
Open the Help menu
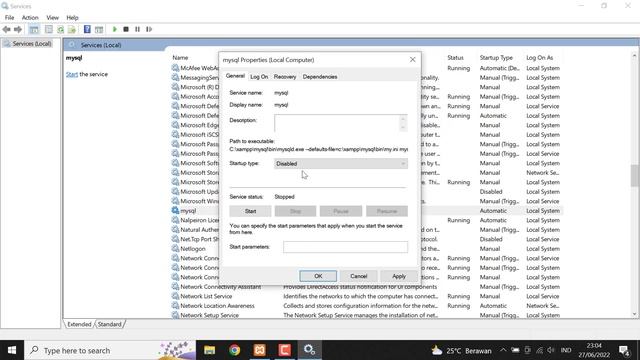[x=72, y=18]
